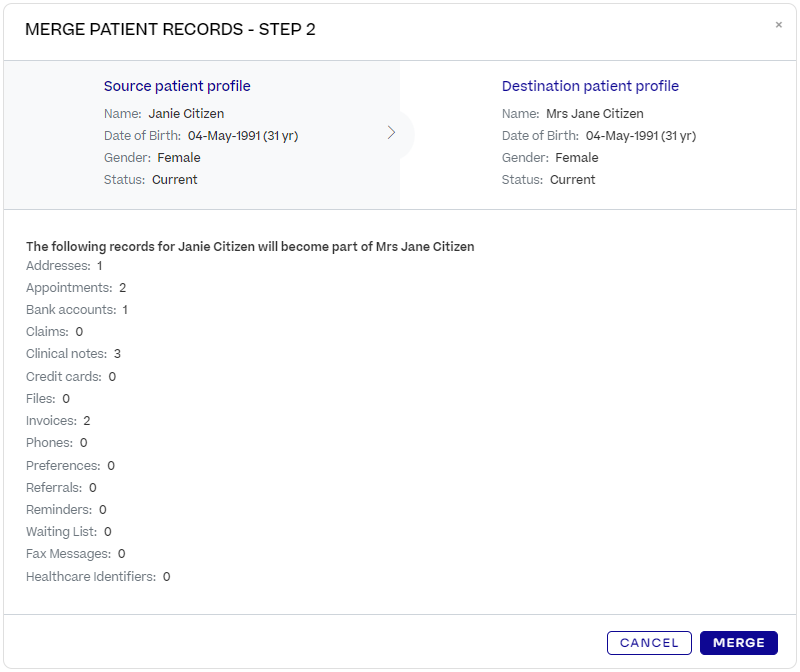Click the destination Date of Birth value
Screen dimensions: 800x672
click(x=641, y=136)
